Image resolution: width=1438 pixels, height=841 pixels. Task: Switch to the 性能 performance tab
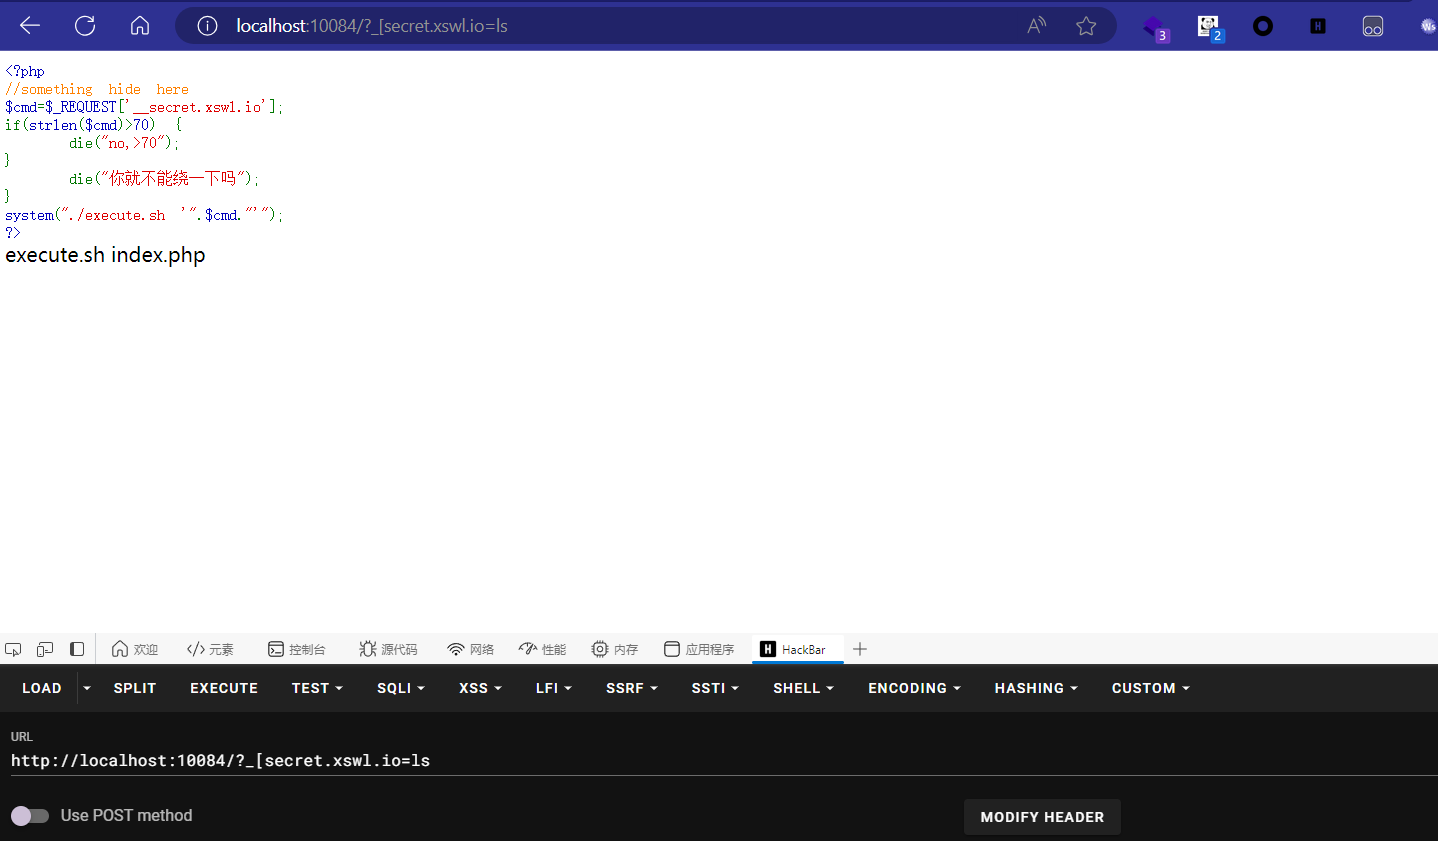coord(543,649)
